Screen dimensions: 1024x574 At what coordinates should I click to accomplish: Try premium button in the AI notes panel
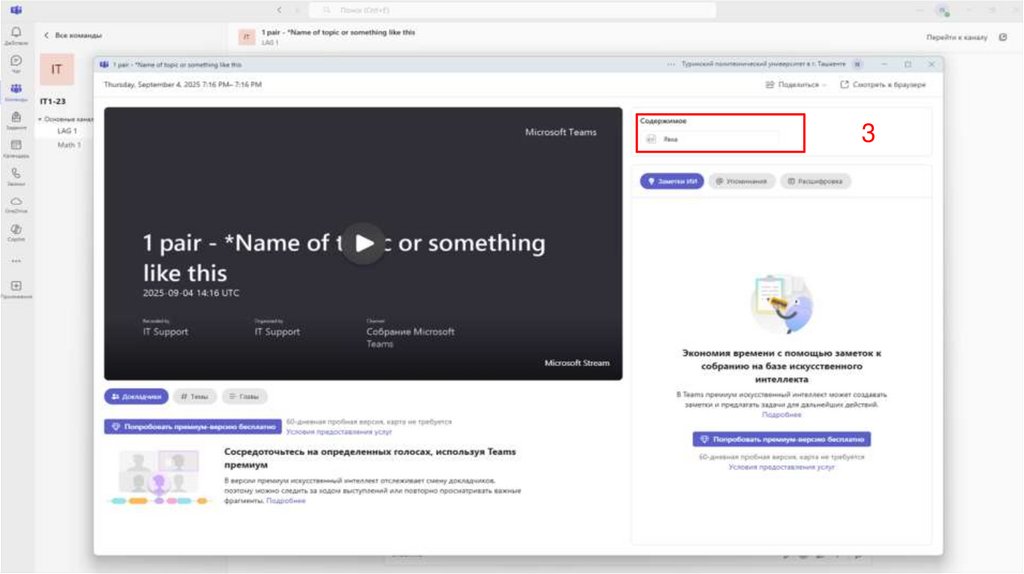782,439
